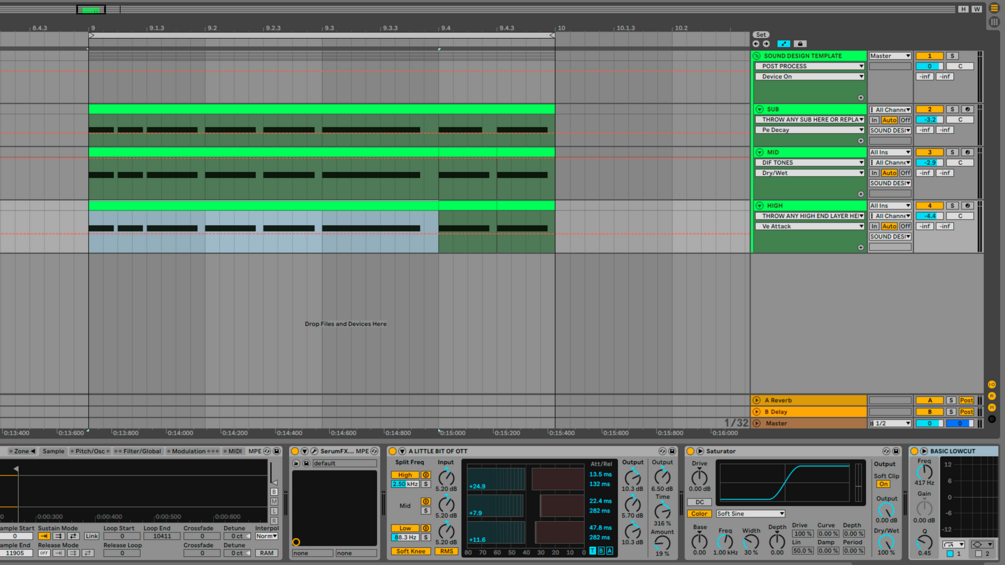Click the SerumFX wrench configure icon
The image size is (1005, 565).
[x=314, y=452]
